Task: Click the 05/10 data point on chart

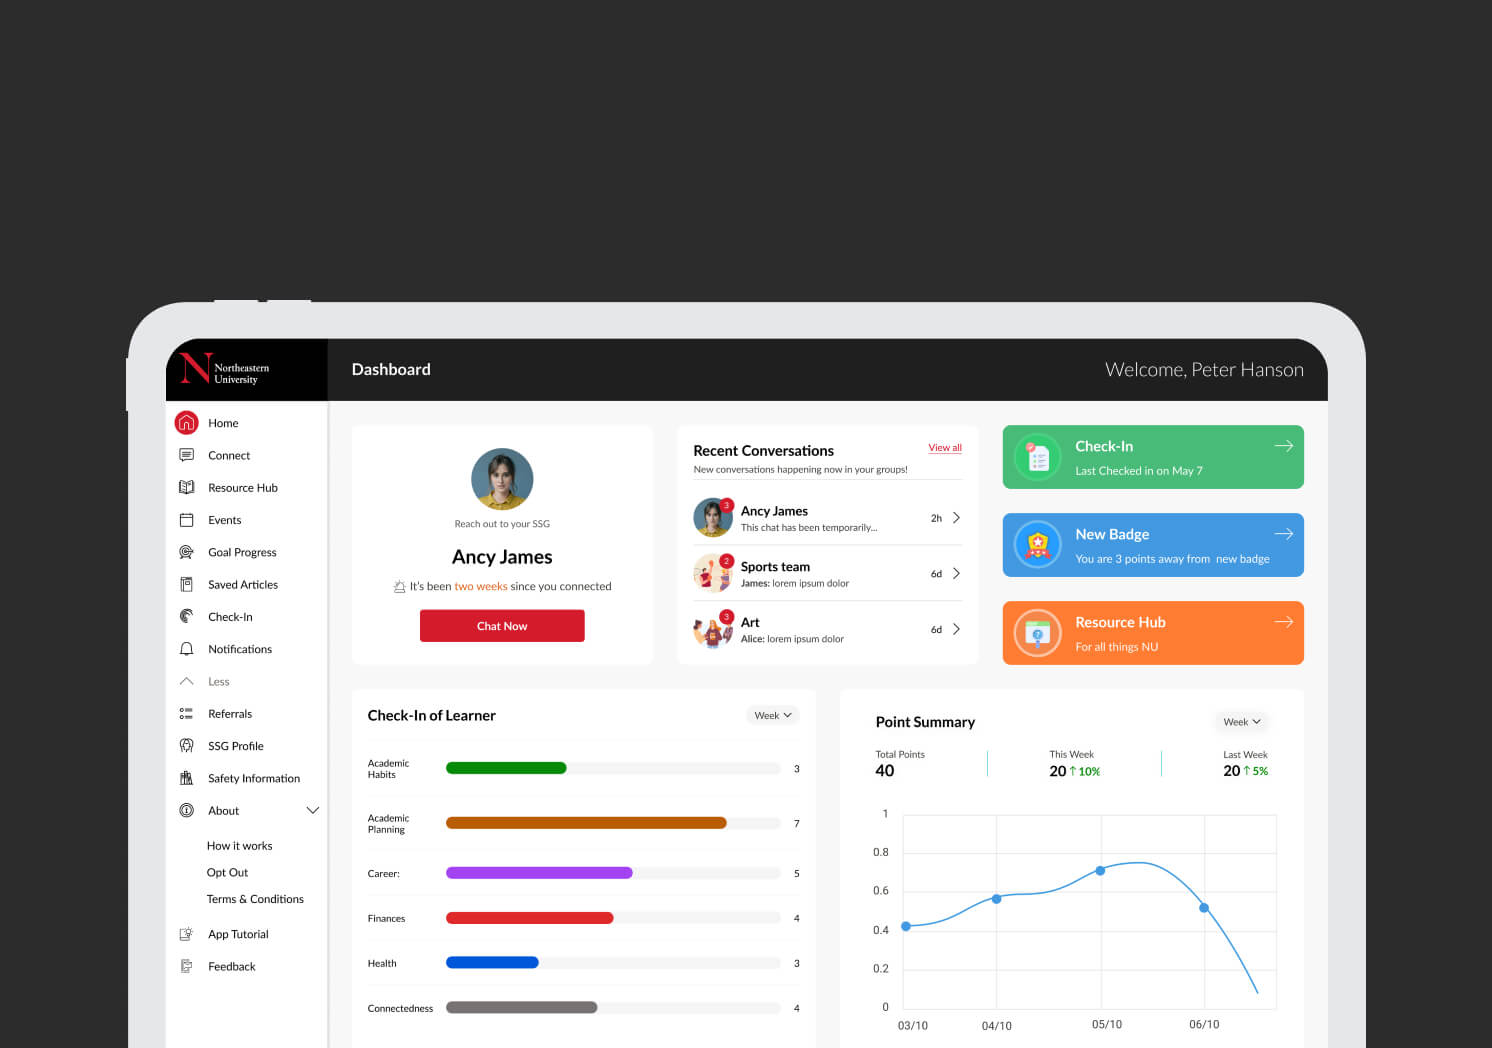Action: click(1100, 870)
